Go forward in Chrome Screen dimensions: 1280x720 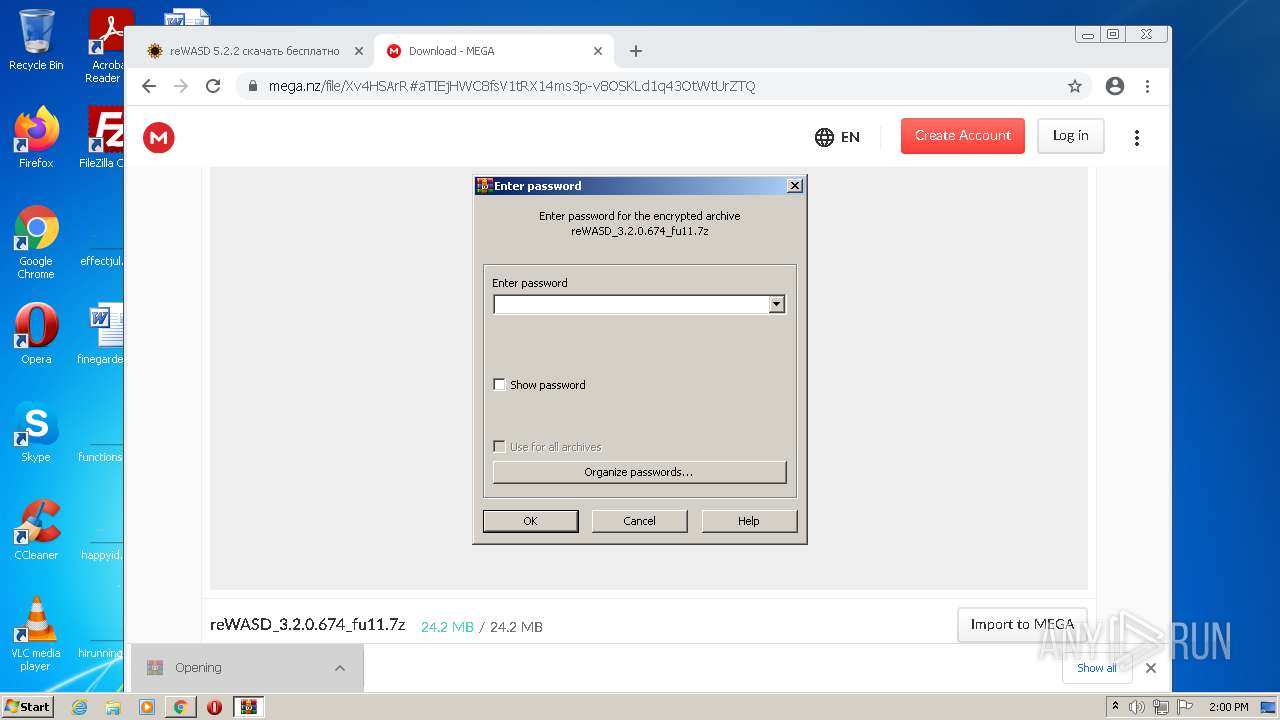181,86
